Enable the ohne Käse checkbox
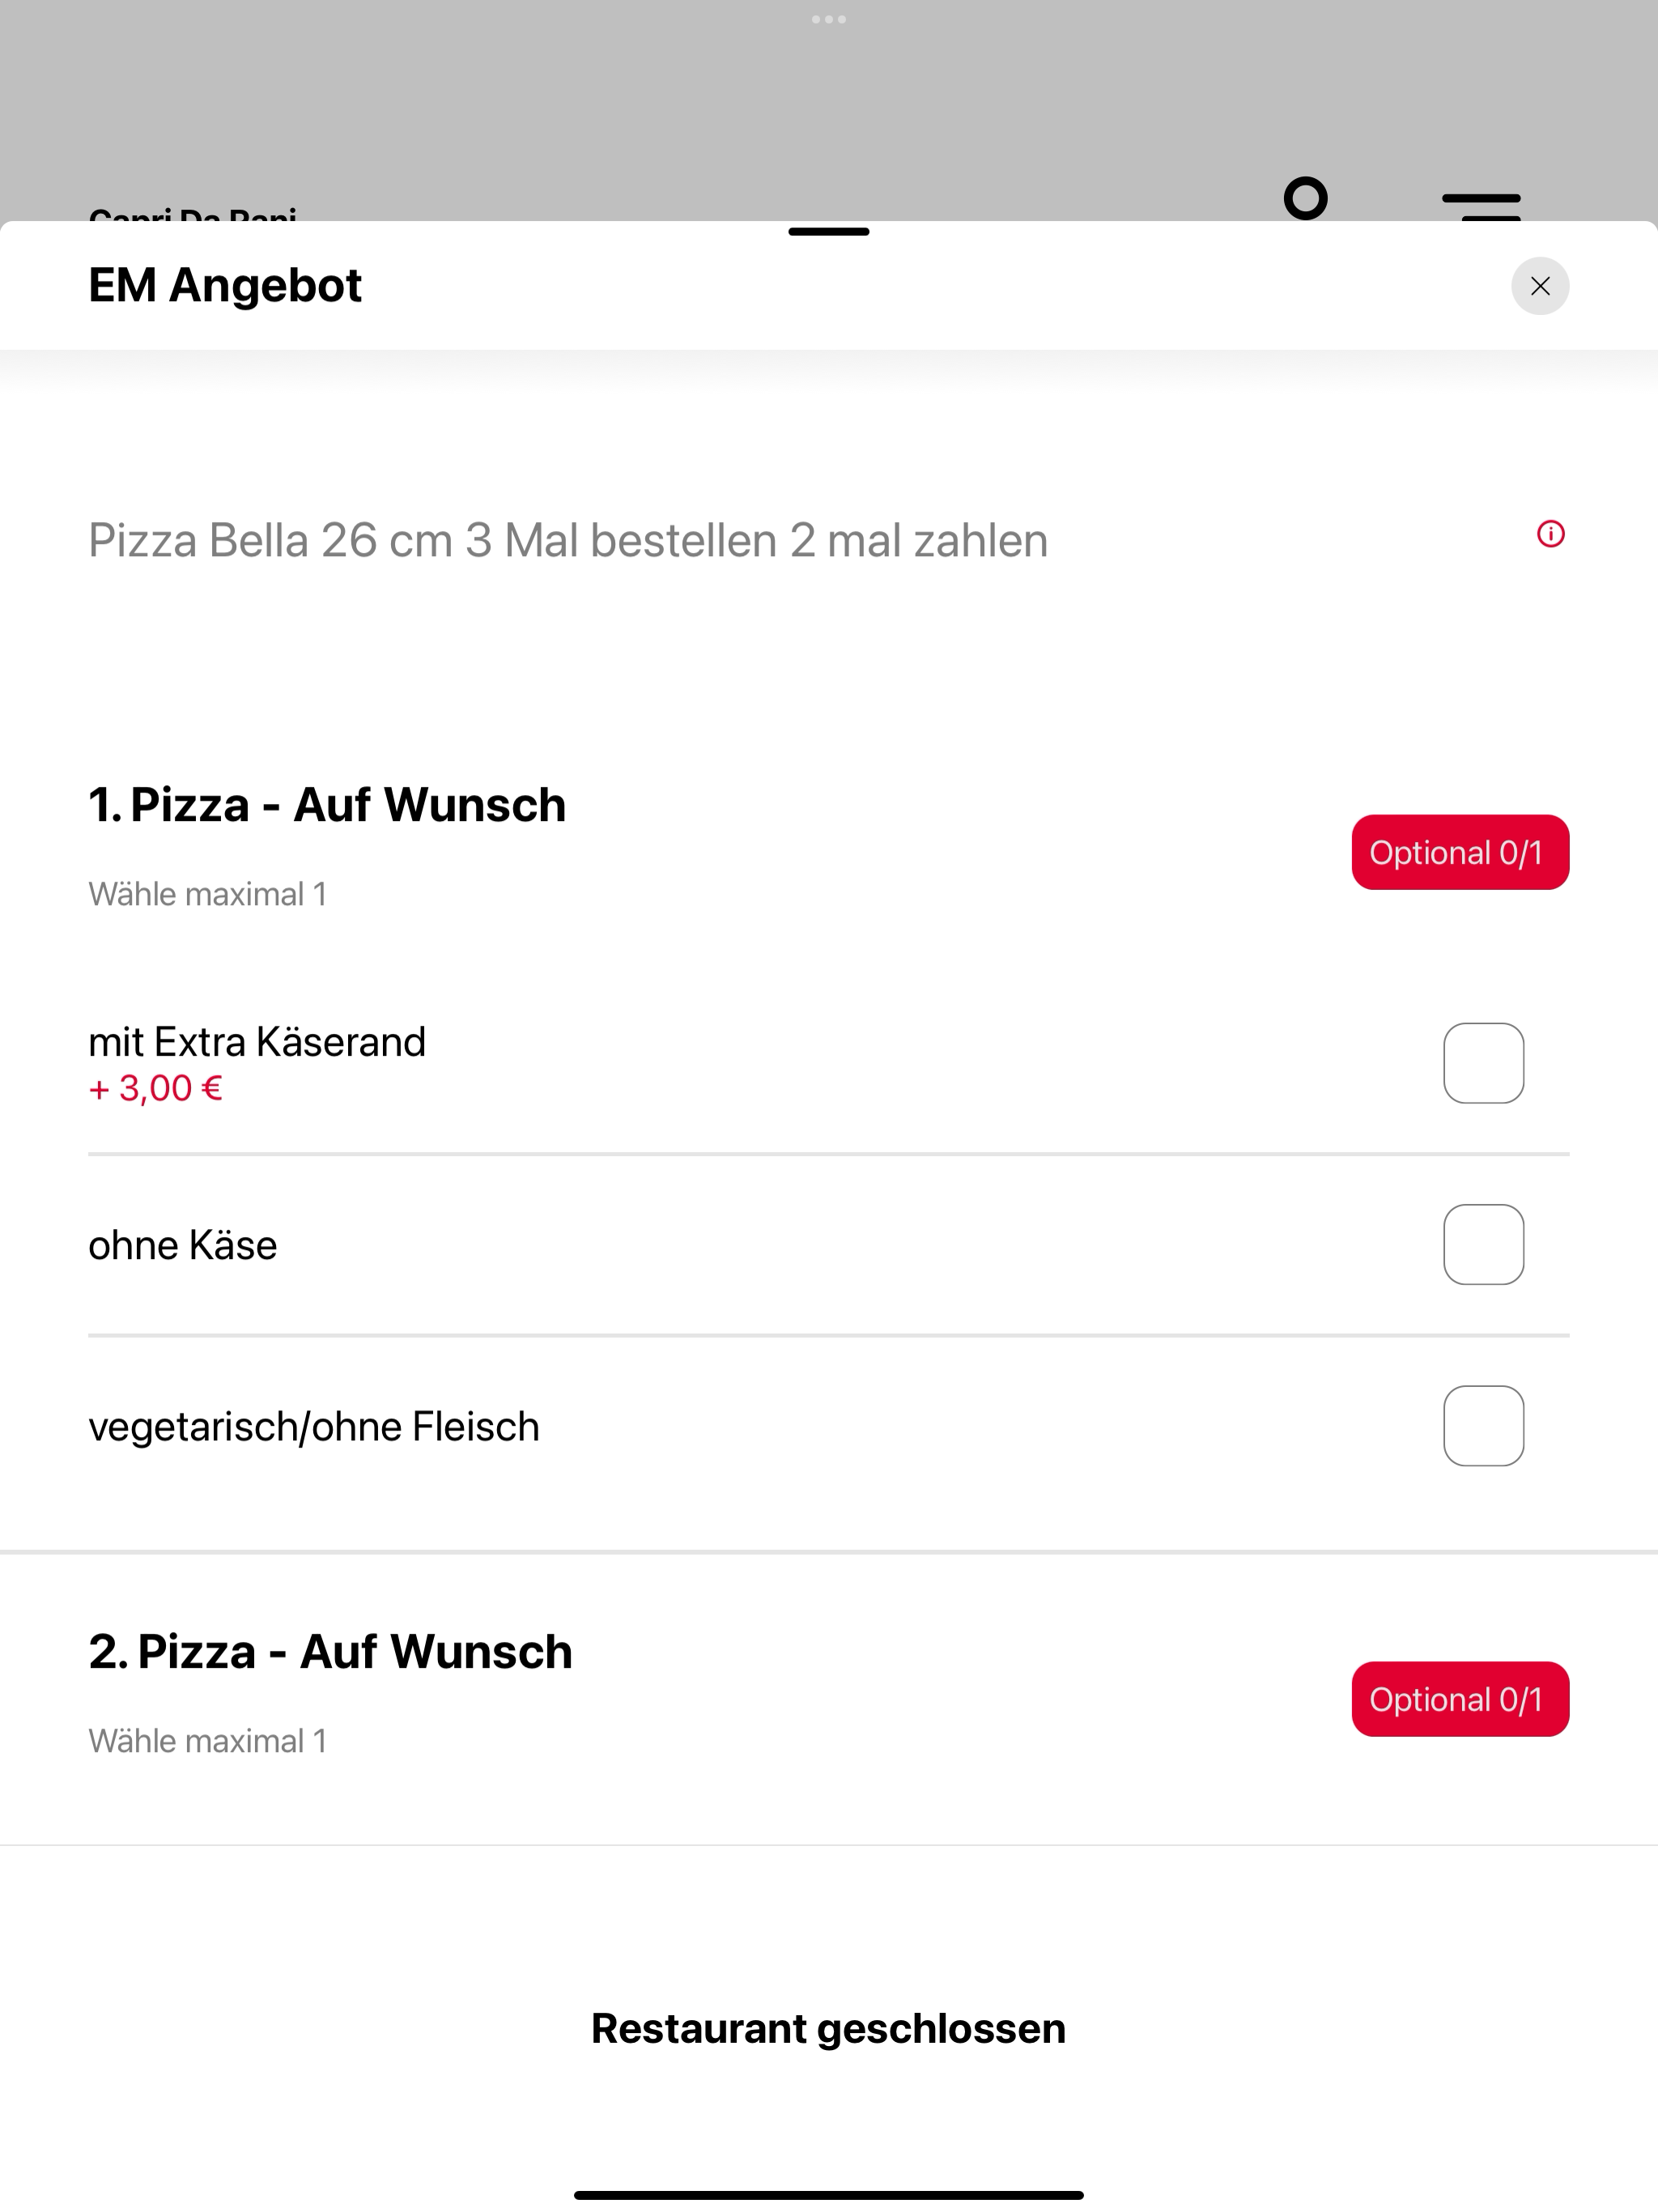1658x2212 pixels. point(1483,1244)
